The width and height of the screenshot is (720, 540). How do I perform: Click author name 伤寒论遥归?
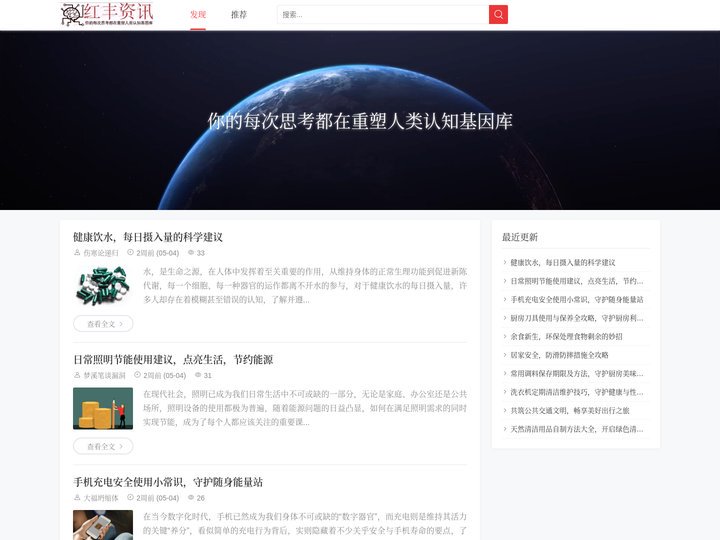[x=101, y=253]
